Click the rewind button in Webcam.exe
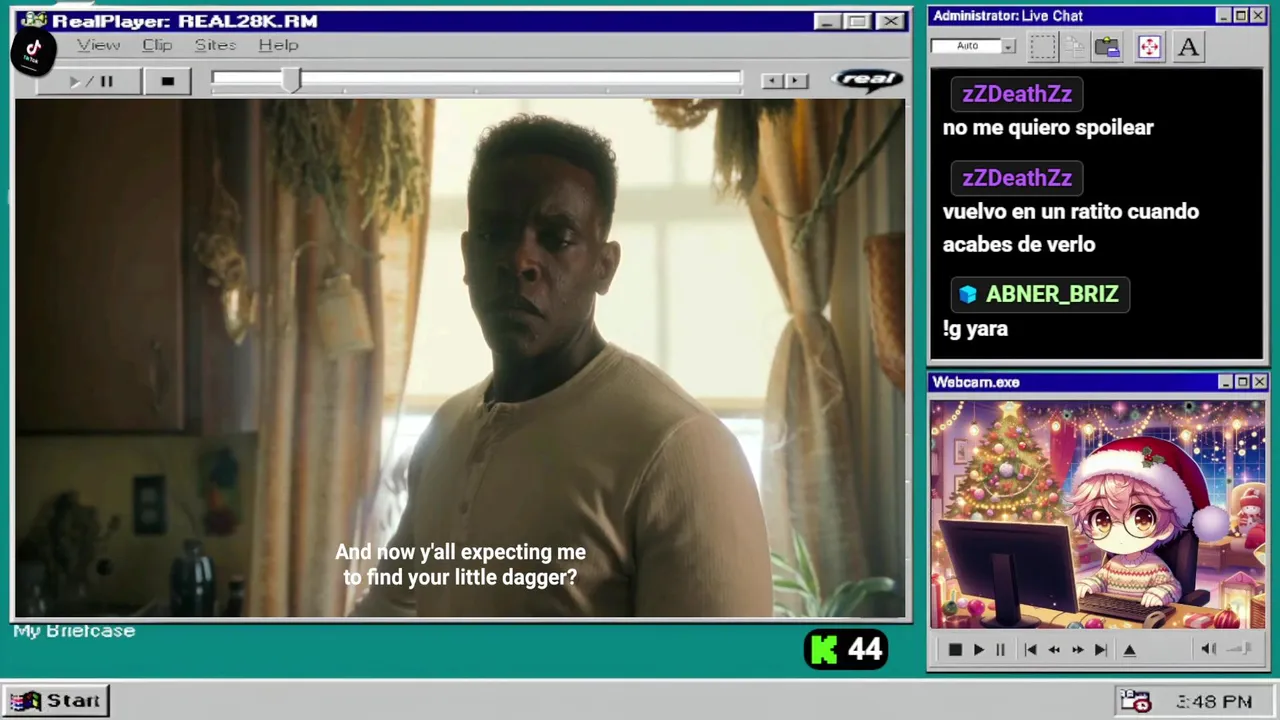 pos(1054,650)
